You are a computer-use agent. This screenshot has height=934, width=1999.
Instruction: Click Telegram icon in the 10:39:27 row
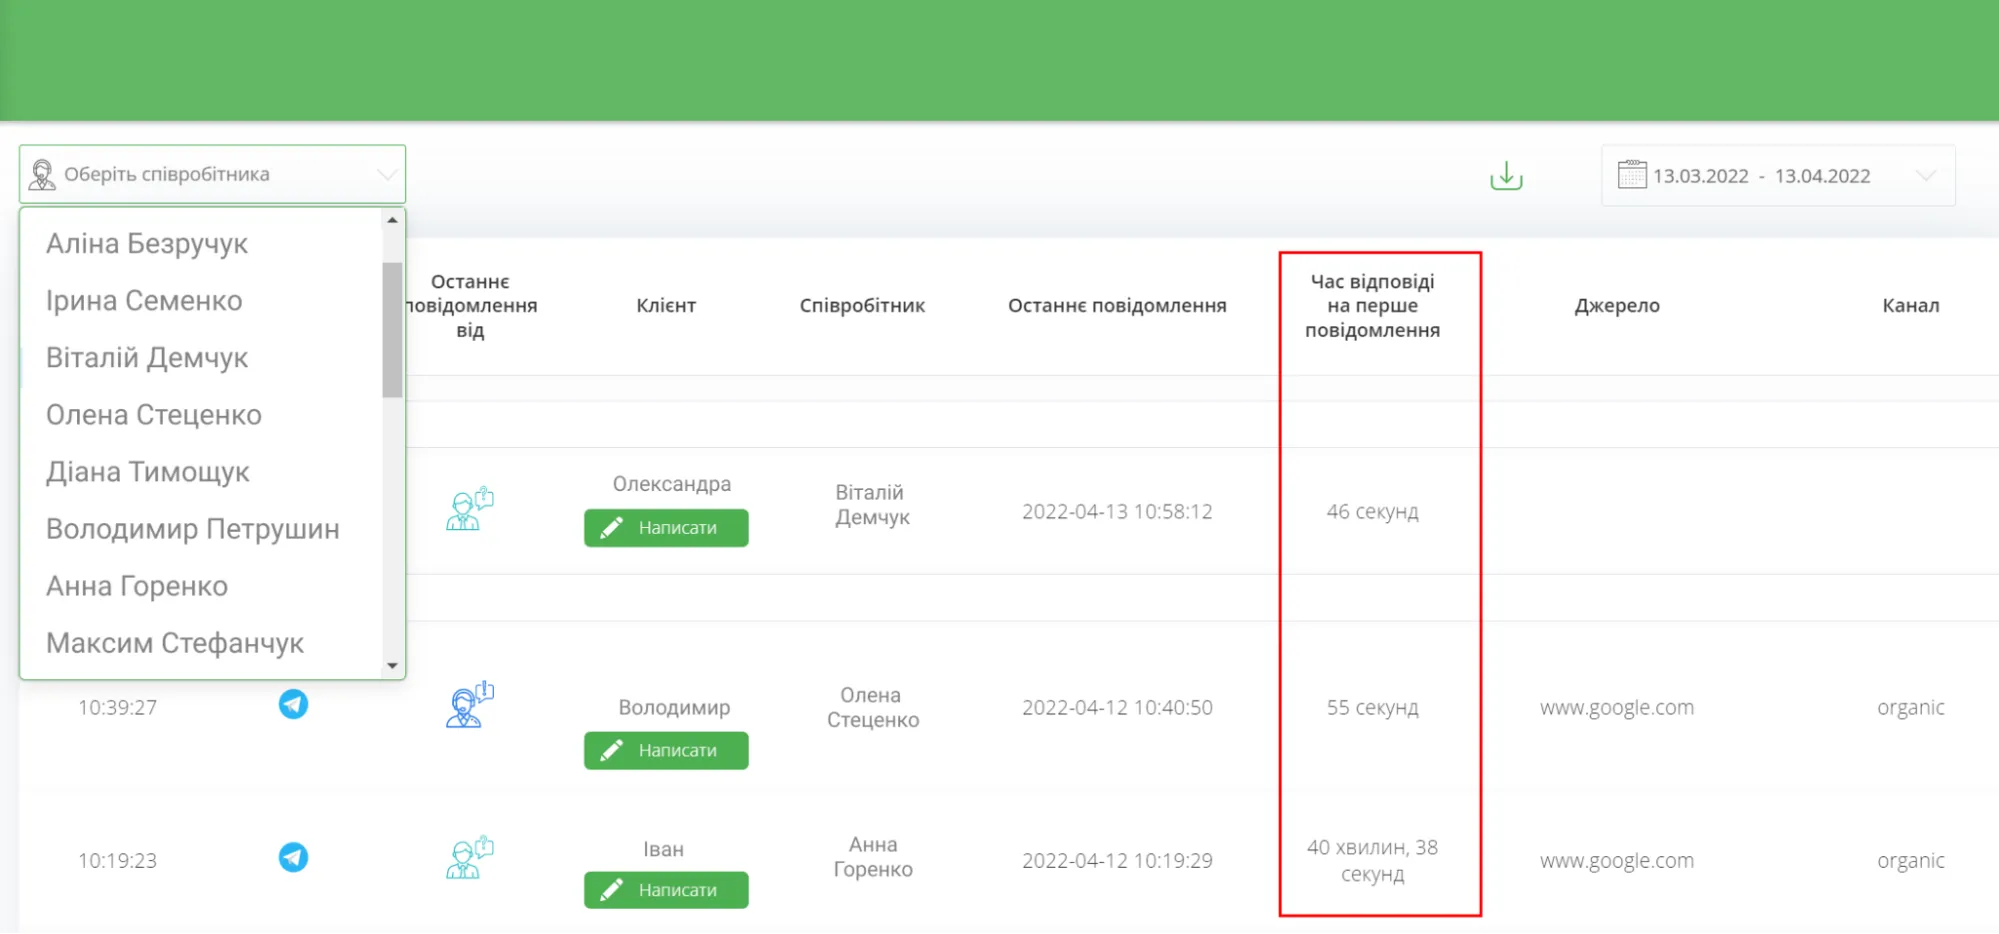pyautogui.click(x=293, y=705)
